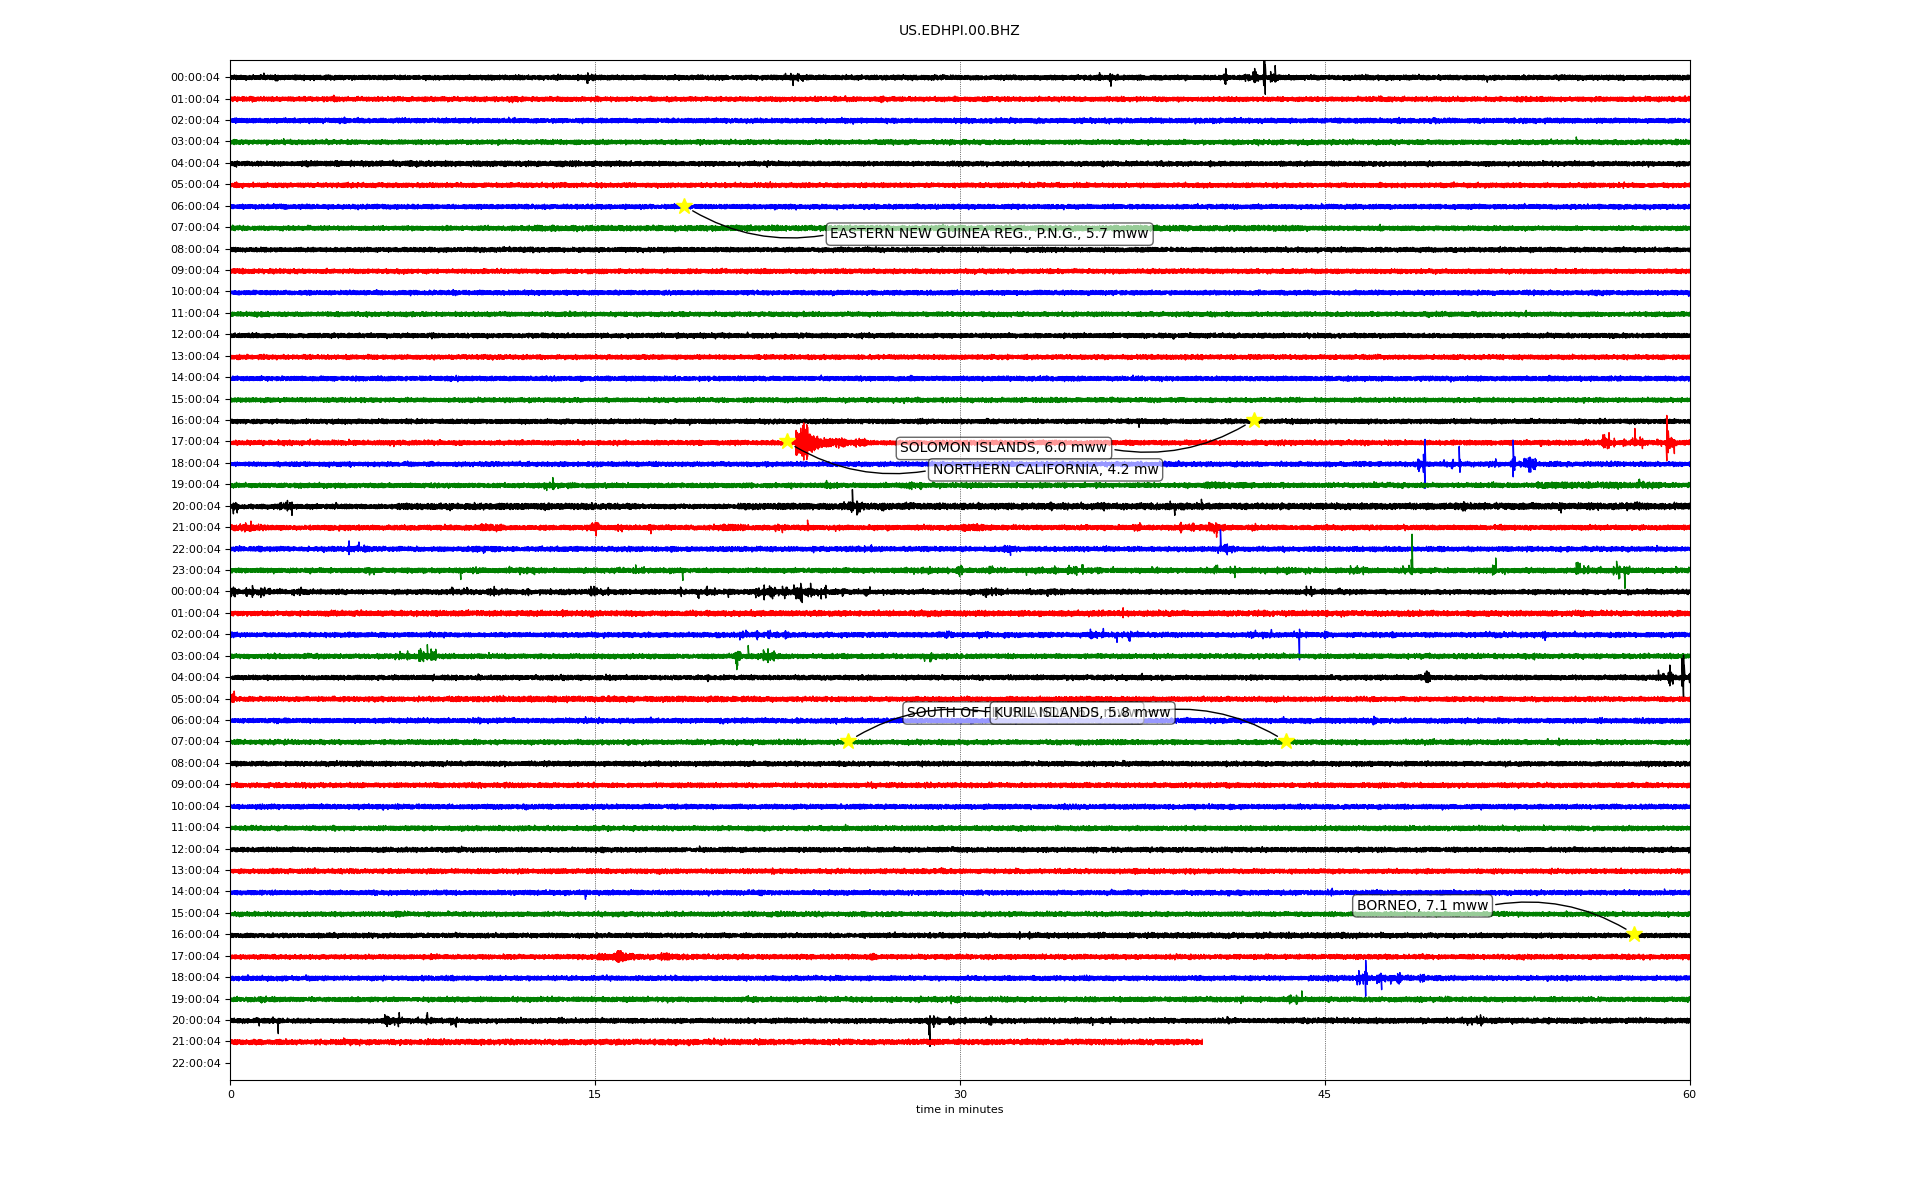Click the 22:00:04 row label at bottom

pyautogui.click(x=195, y=1063)
